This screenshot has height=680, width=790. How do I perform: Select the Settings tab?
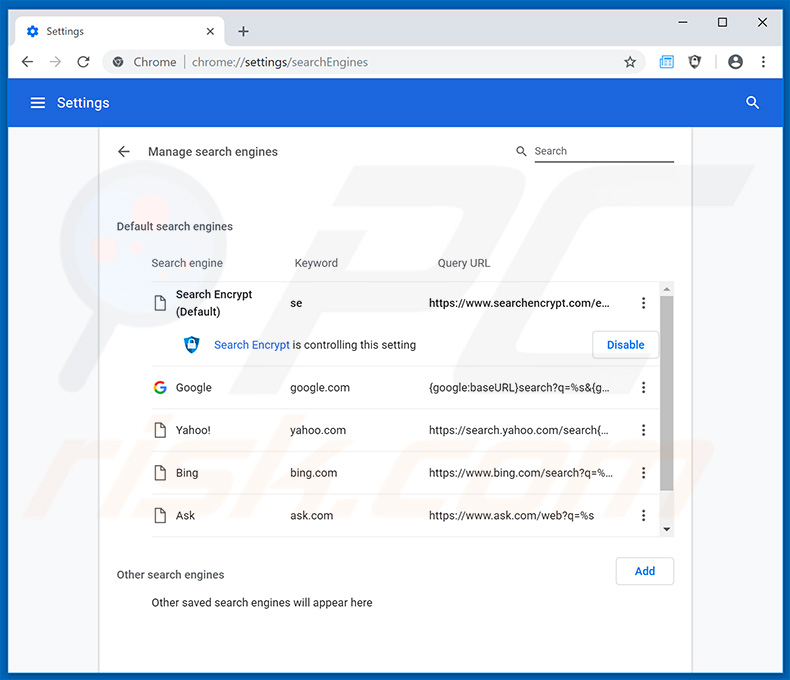click(x=120, y=31)
